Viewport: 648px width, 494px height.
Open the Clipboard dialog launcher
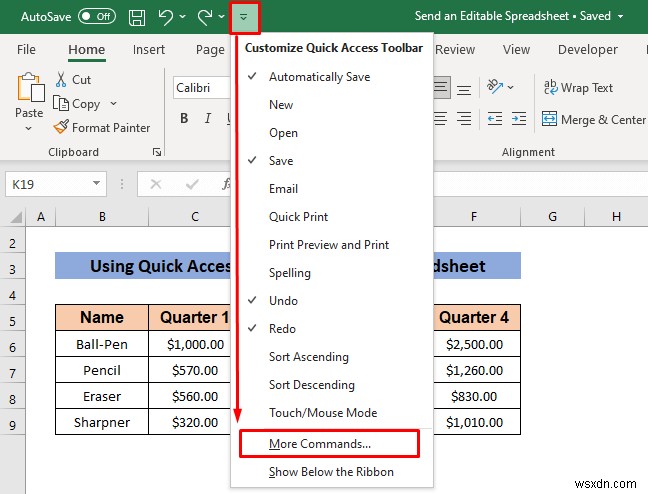click(x=157, y=152)
